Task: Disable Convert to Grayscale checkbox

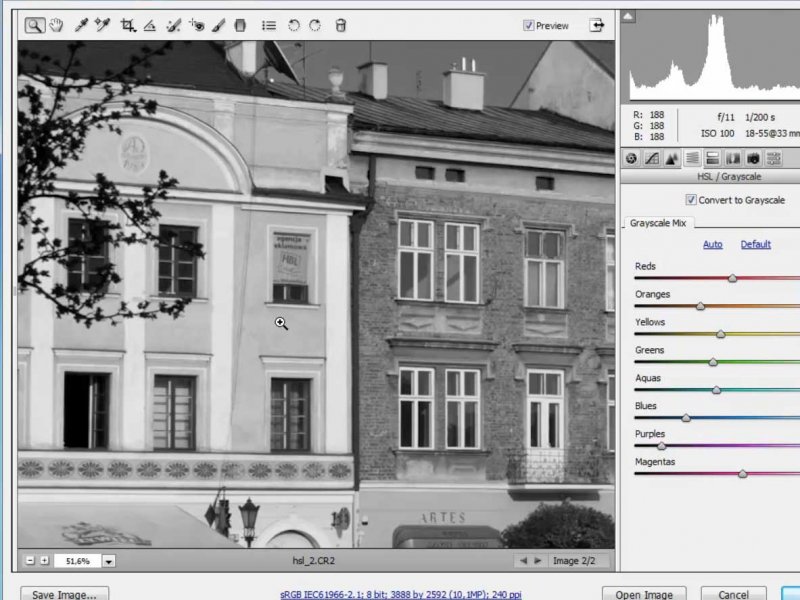Action: click(691, 200)
